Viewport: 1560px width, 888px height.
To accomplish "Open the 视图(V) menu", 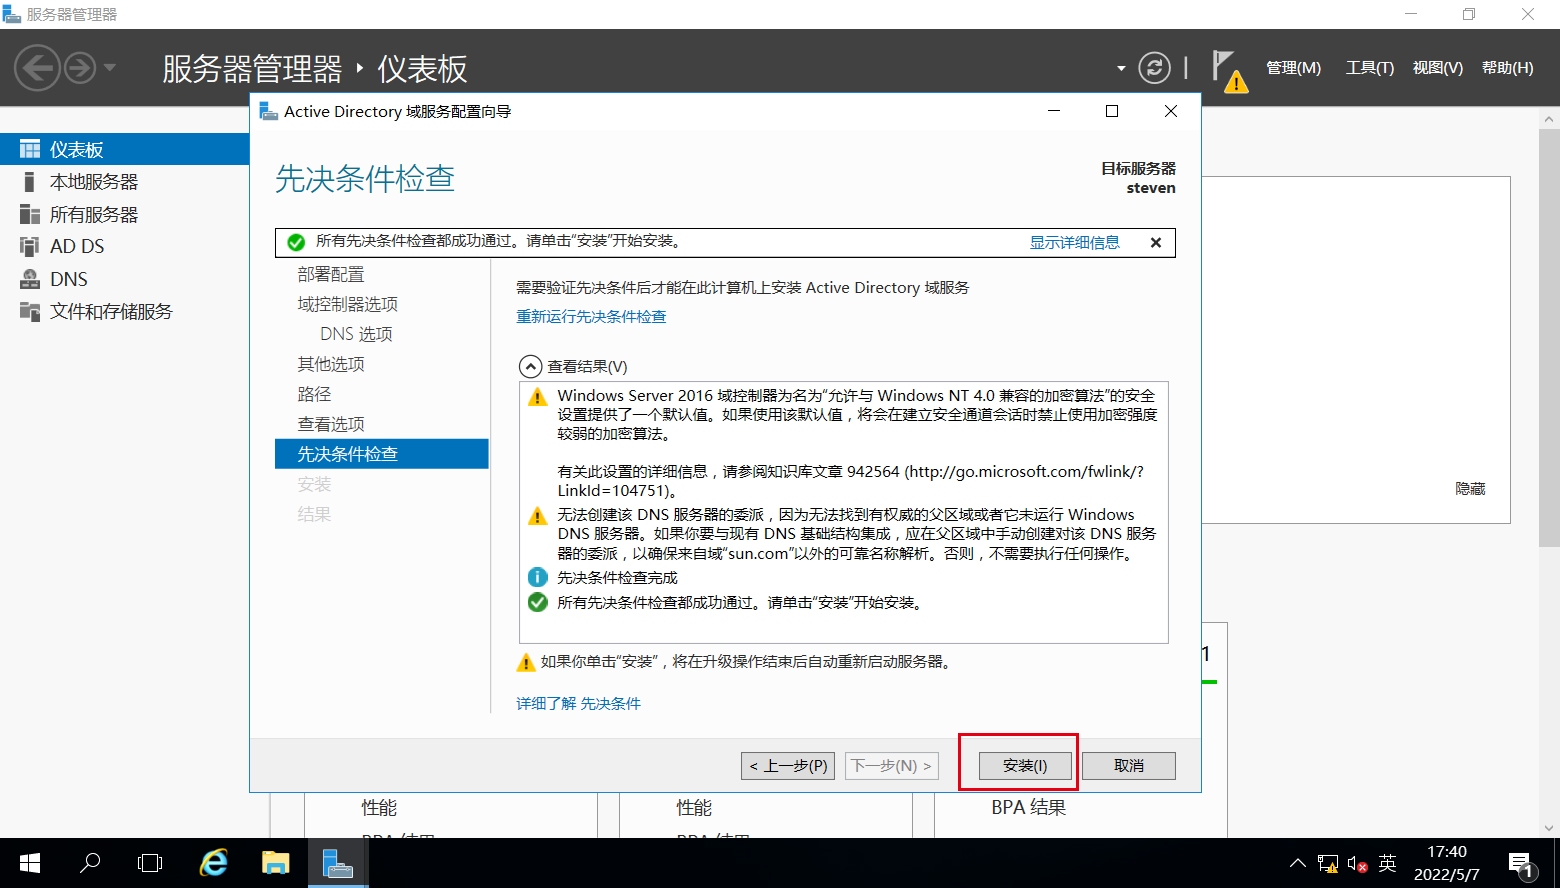I will click(x=1437, y=68).
